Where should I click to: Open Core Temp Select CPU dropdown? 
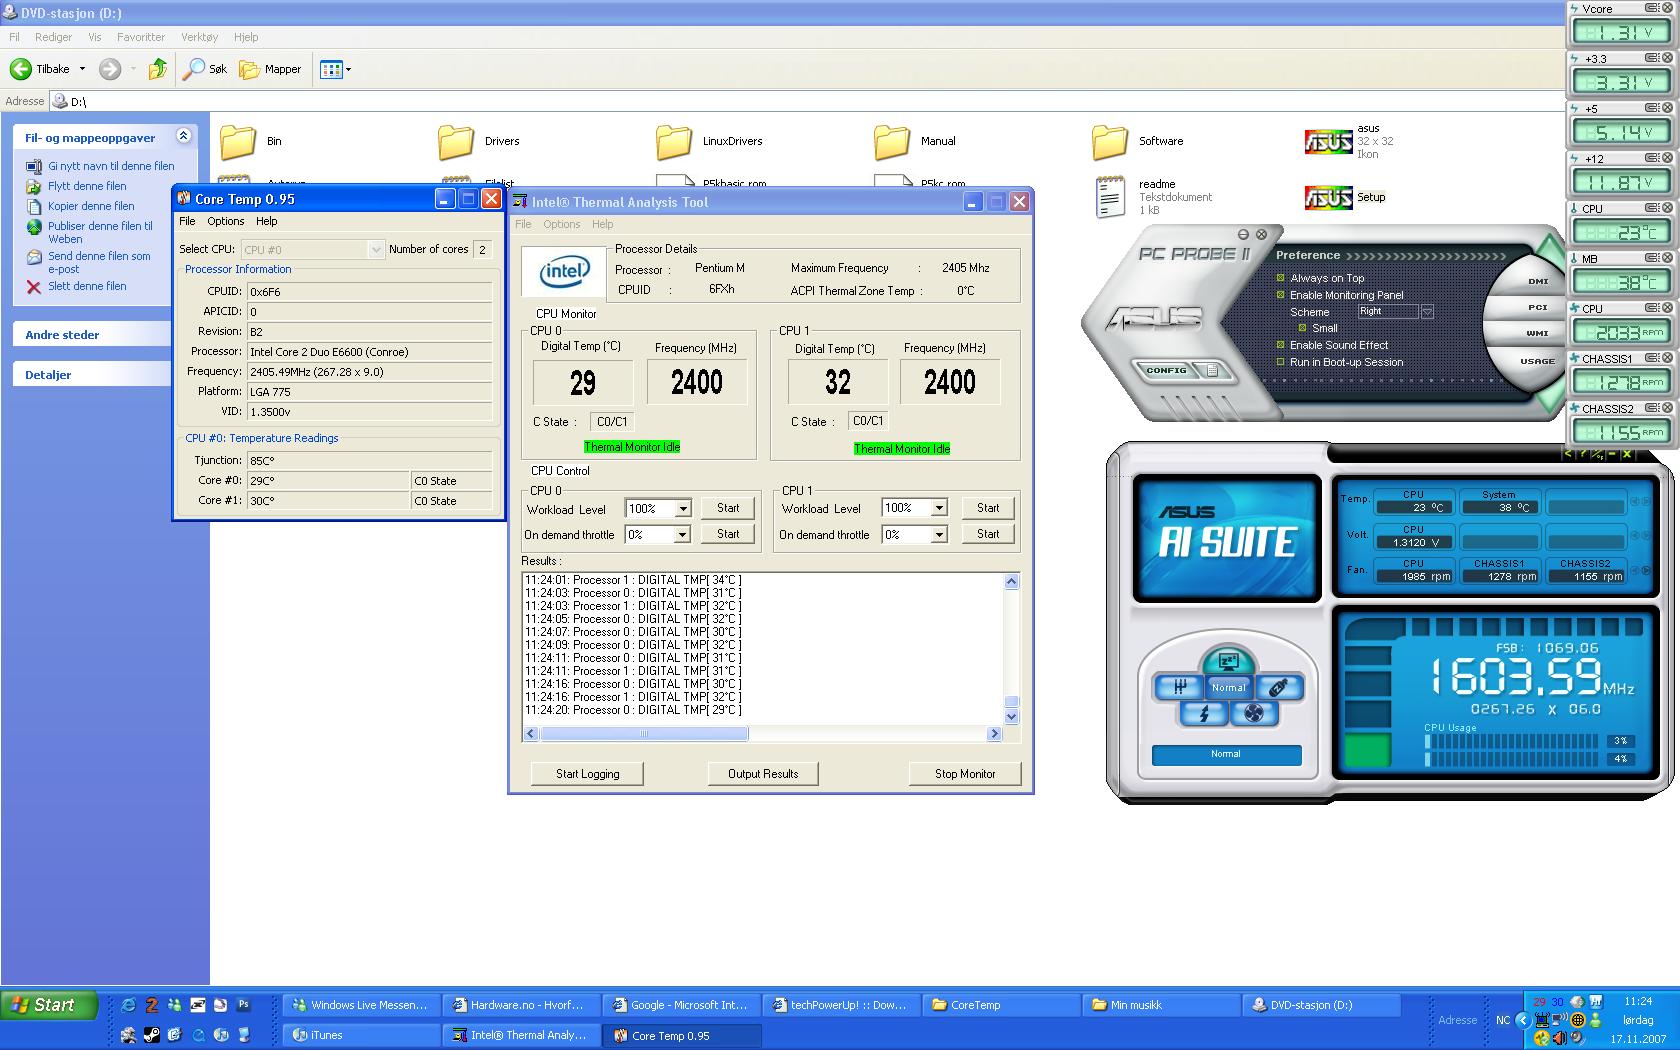[376, 249]
